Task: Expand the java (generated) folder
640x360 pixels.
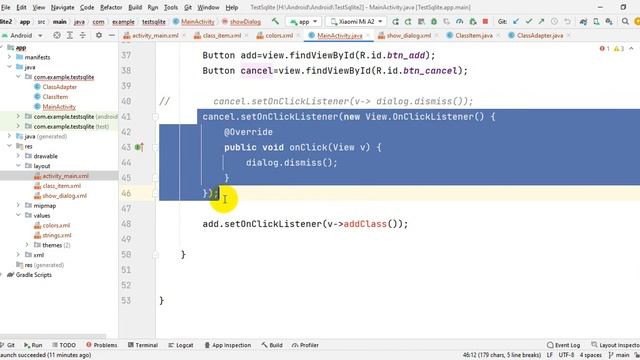Action: tap(9, 136)
